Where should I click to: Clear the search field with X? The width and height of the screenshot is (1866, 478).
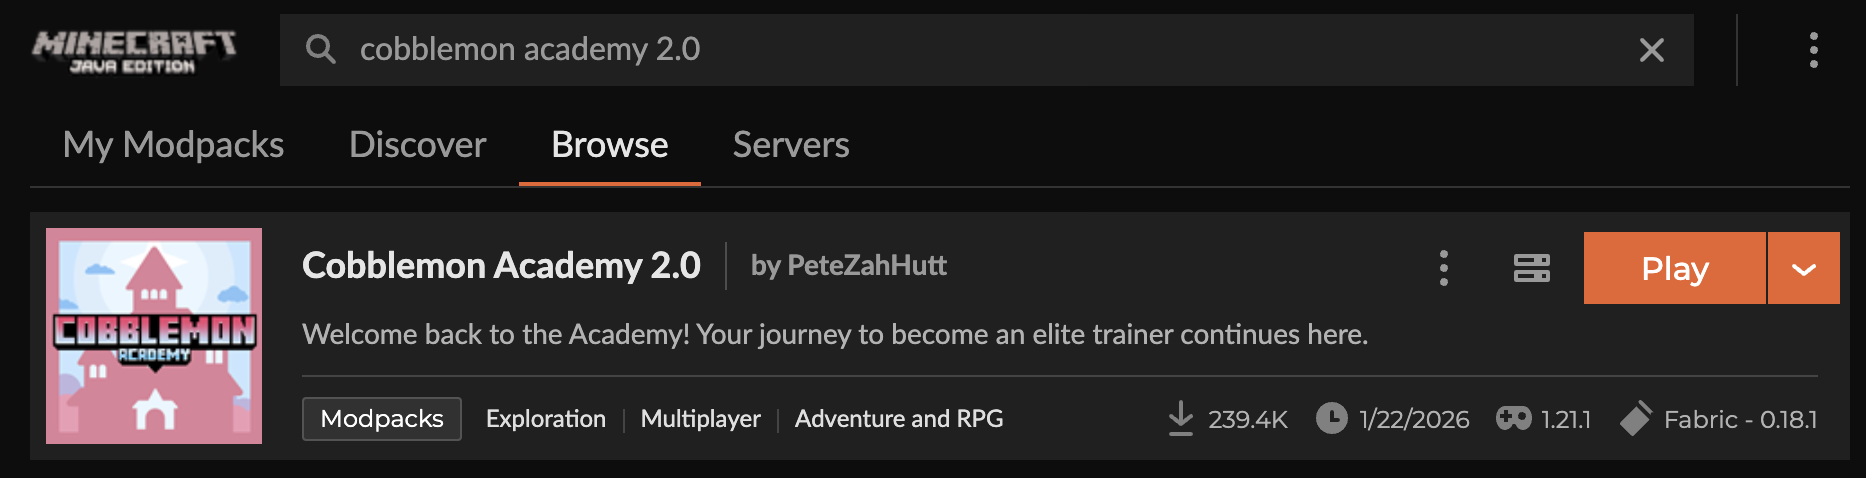1652,50
